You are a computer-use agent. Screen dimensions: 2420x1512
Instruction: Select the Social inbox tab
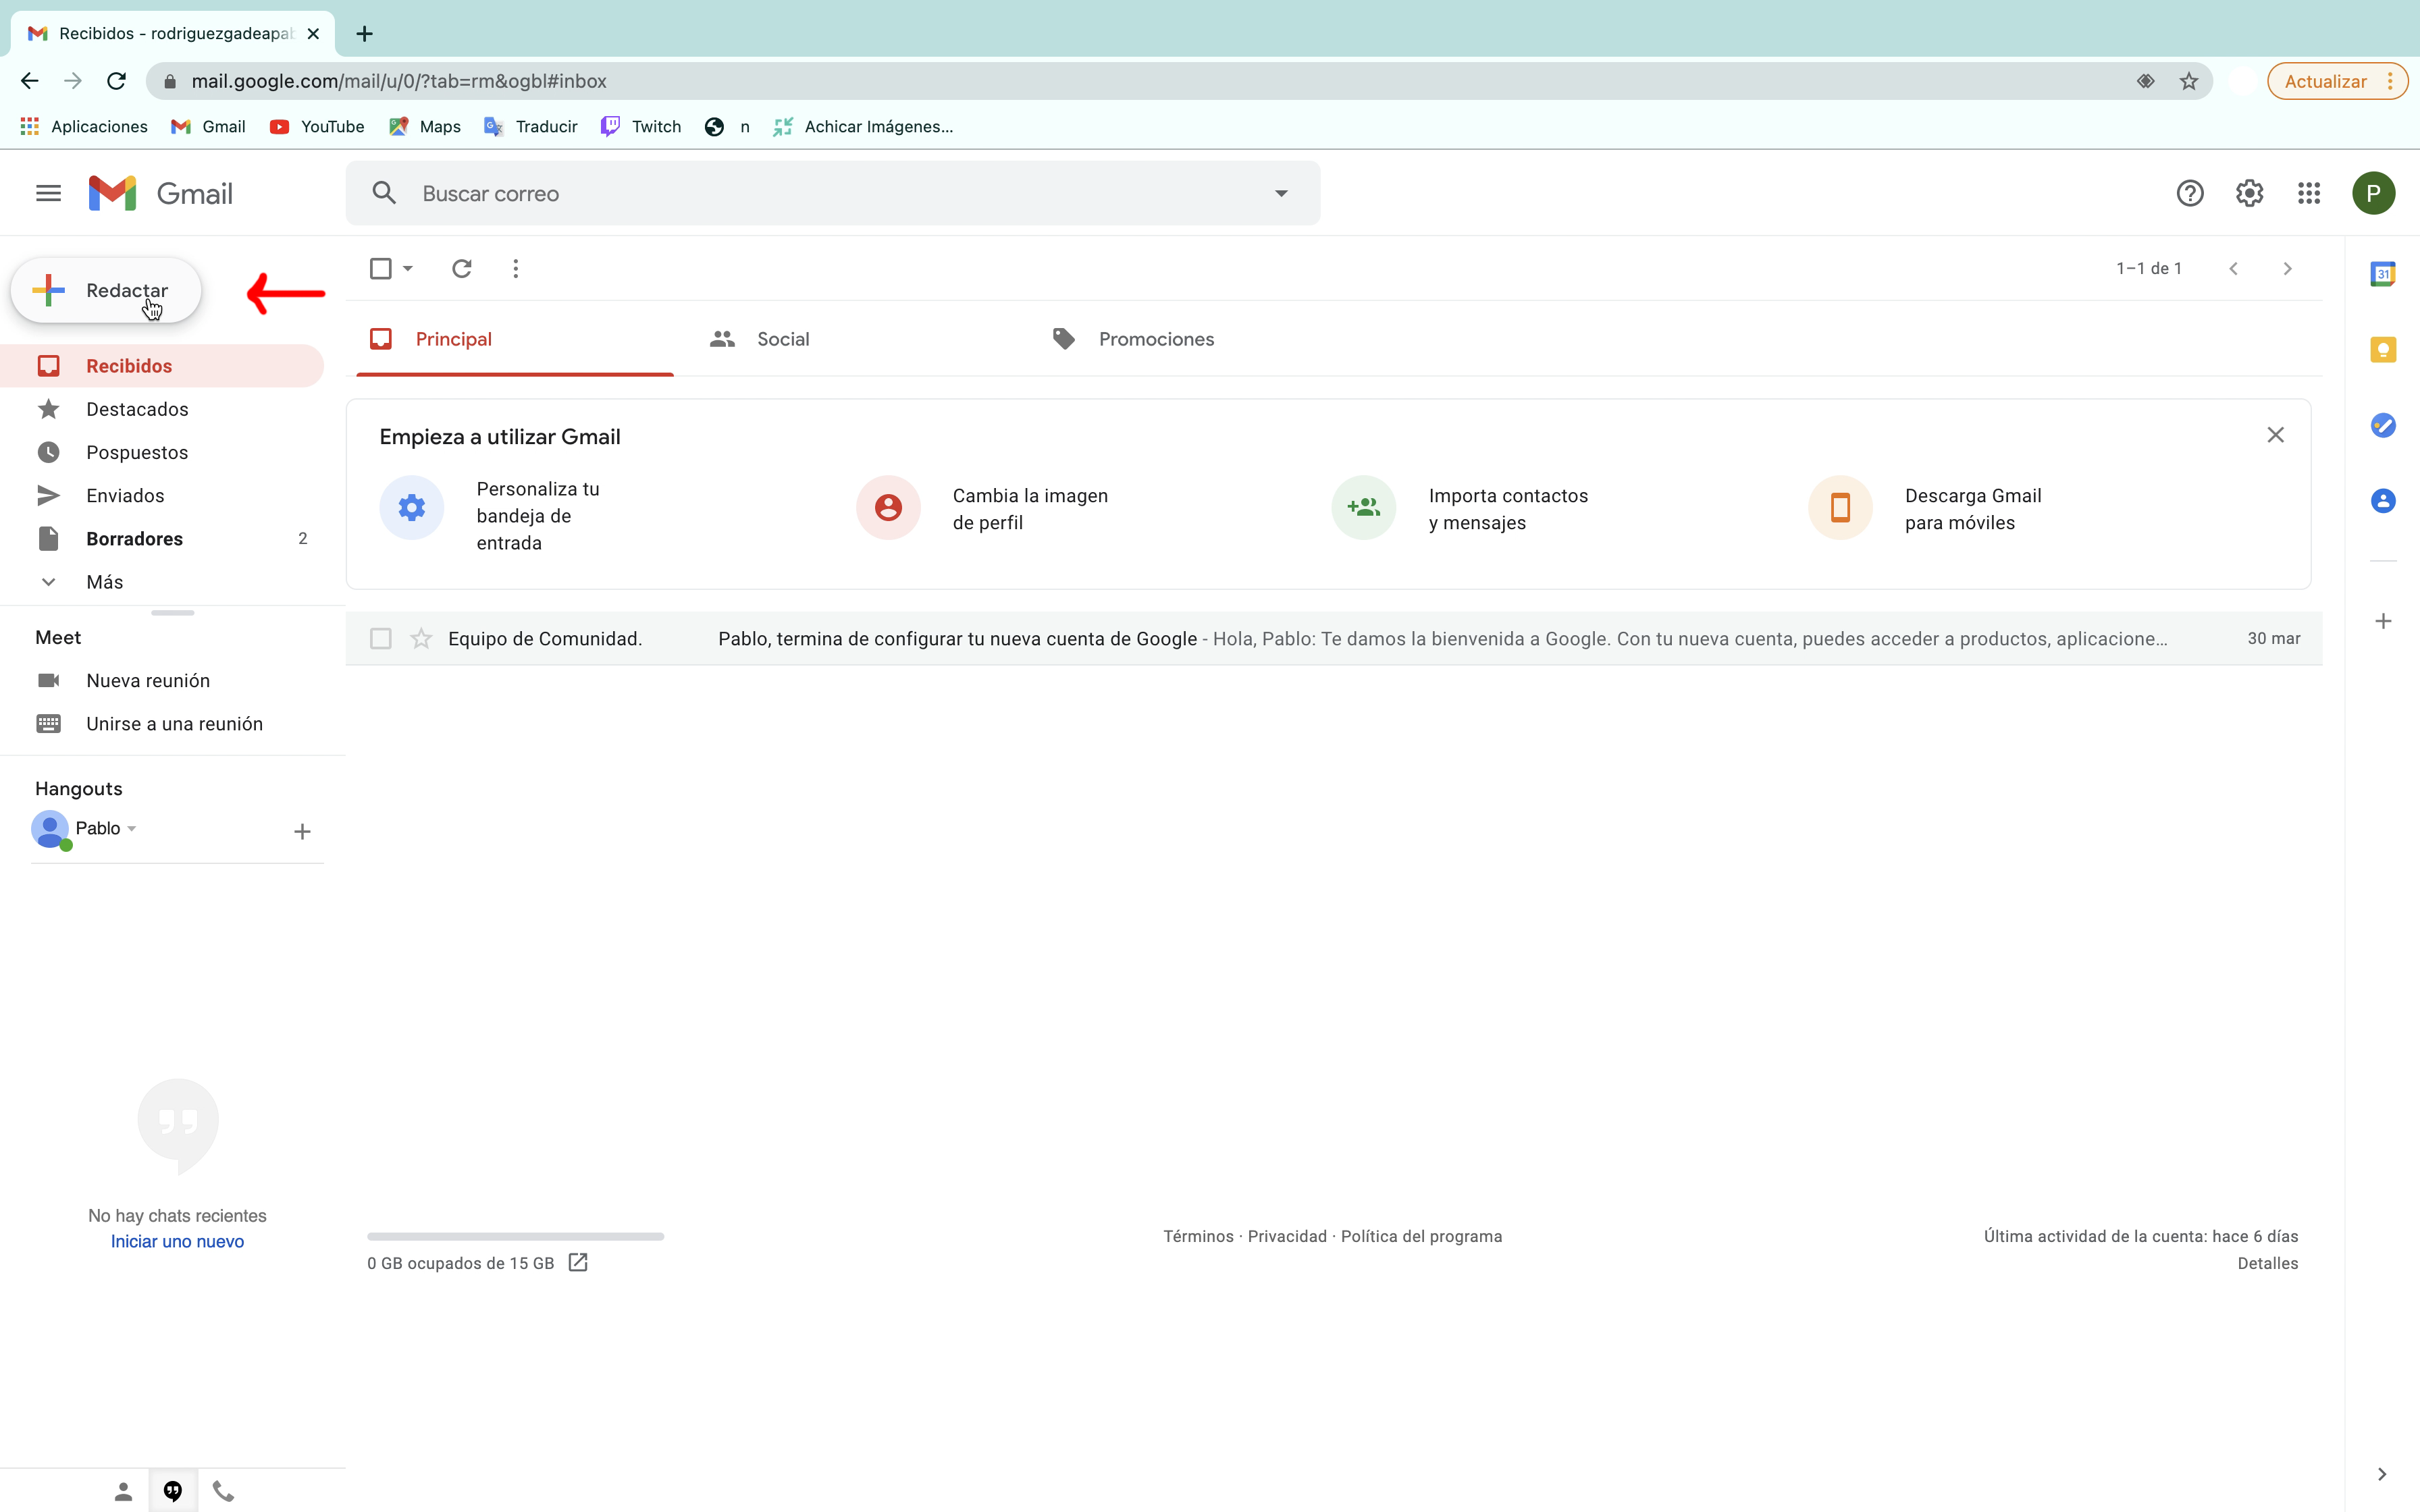(x=784, y=338)
